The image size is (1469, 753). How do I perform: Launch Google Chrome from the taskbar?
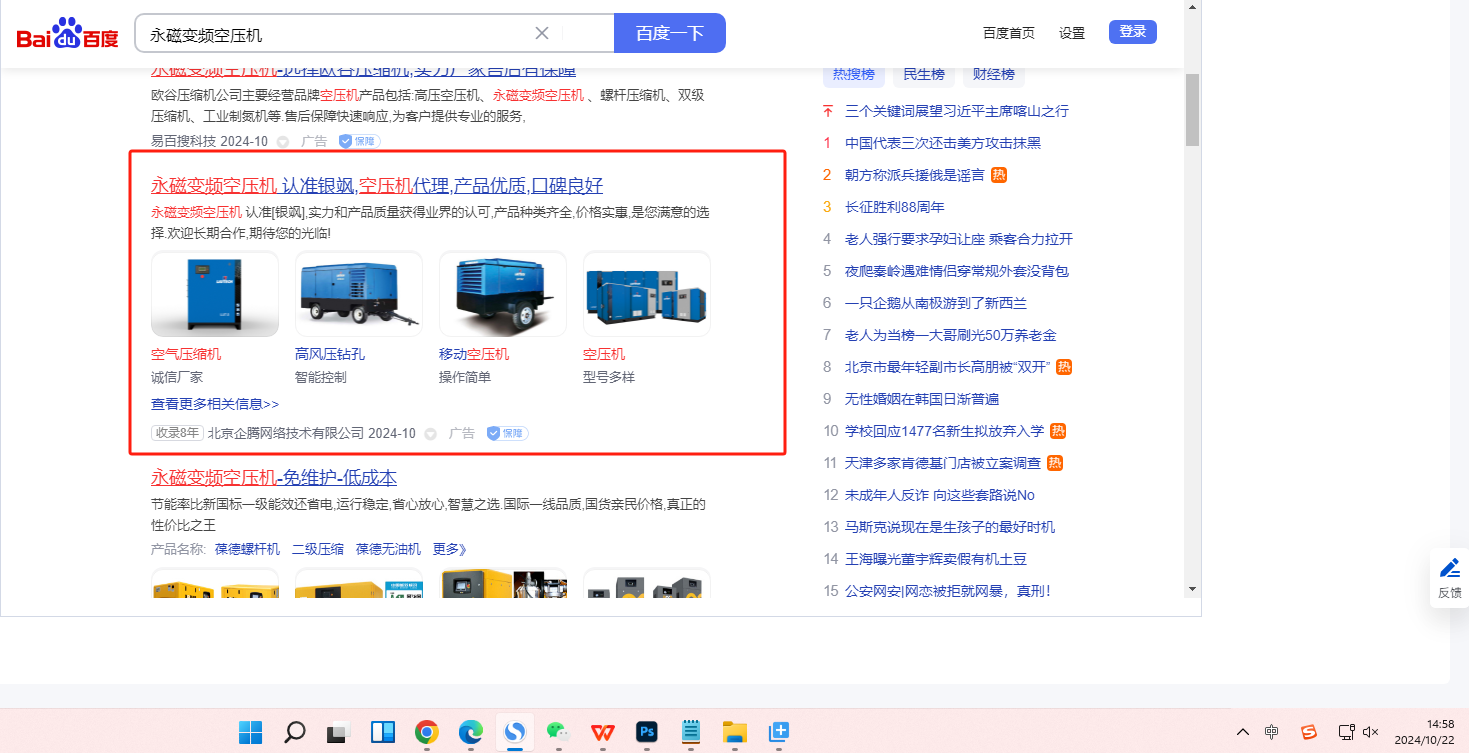tap(427, 732)
